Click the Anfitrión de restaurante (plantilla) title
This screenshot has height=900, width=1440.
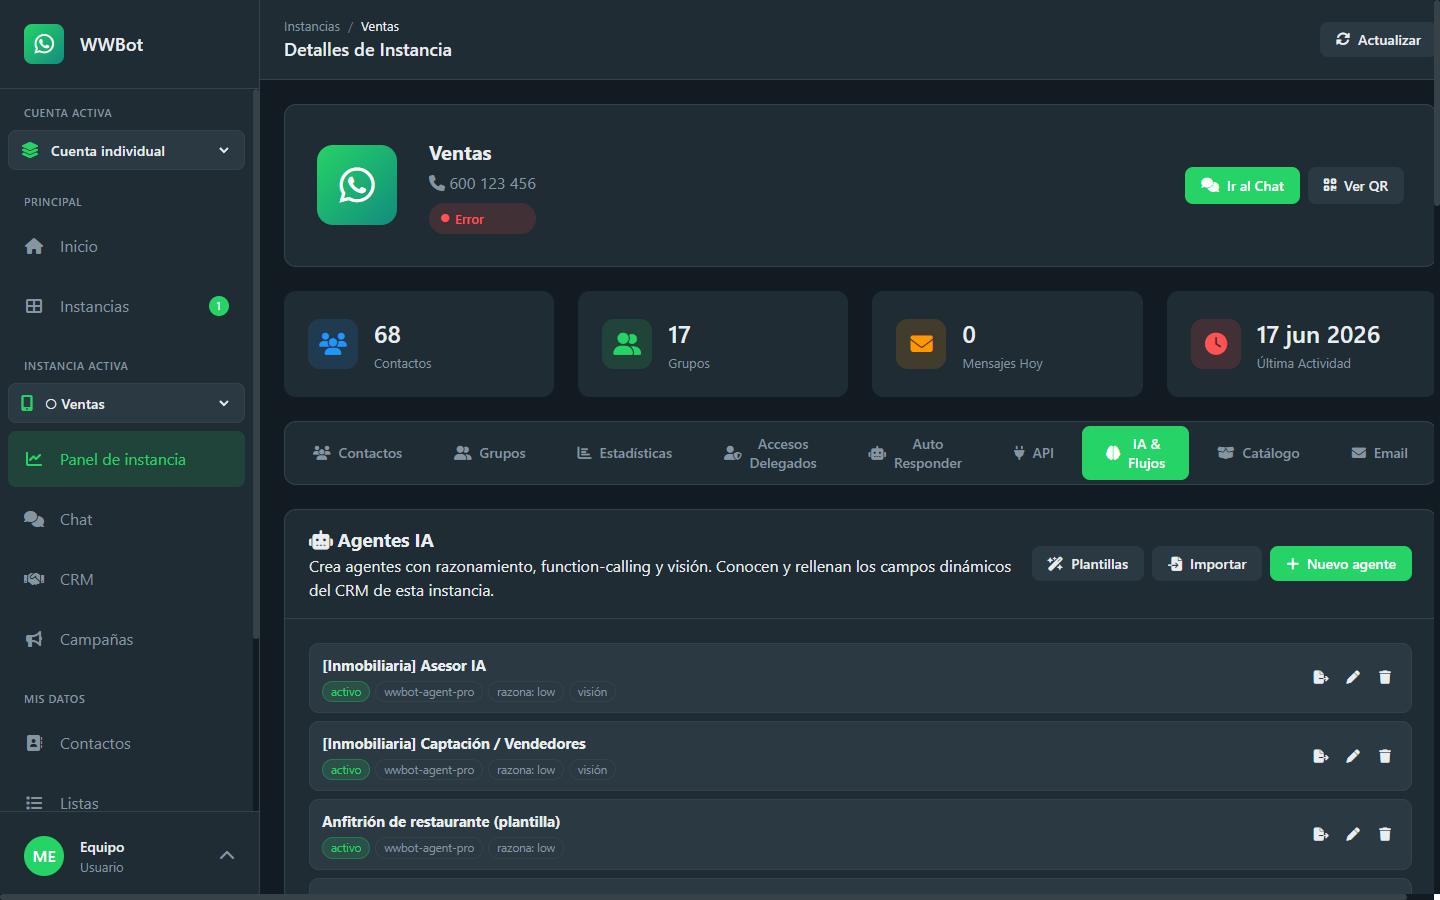(x=441, y=822)
